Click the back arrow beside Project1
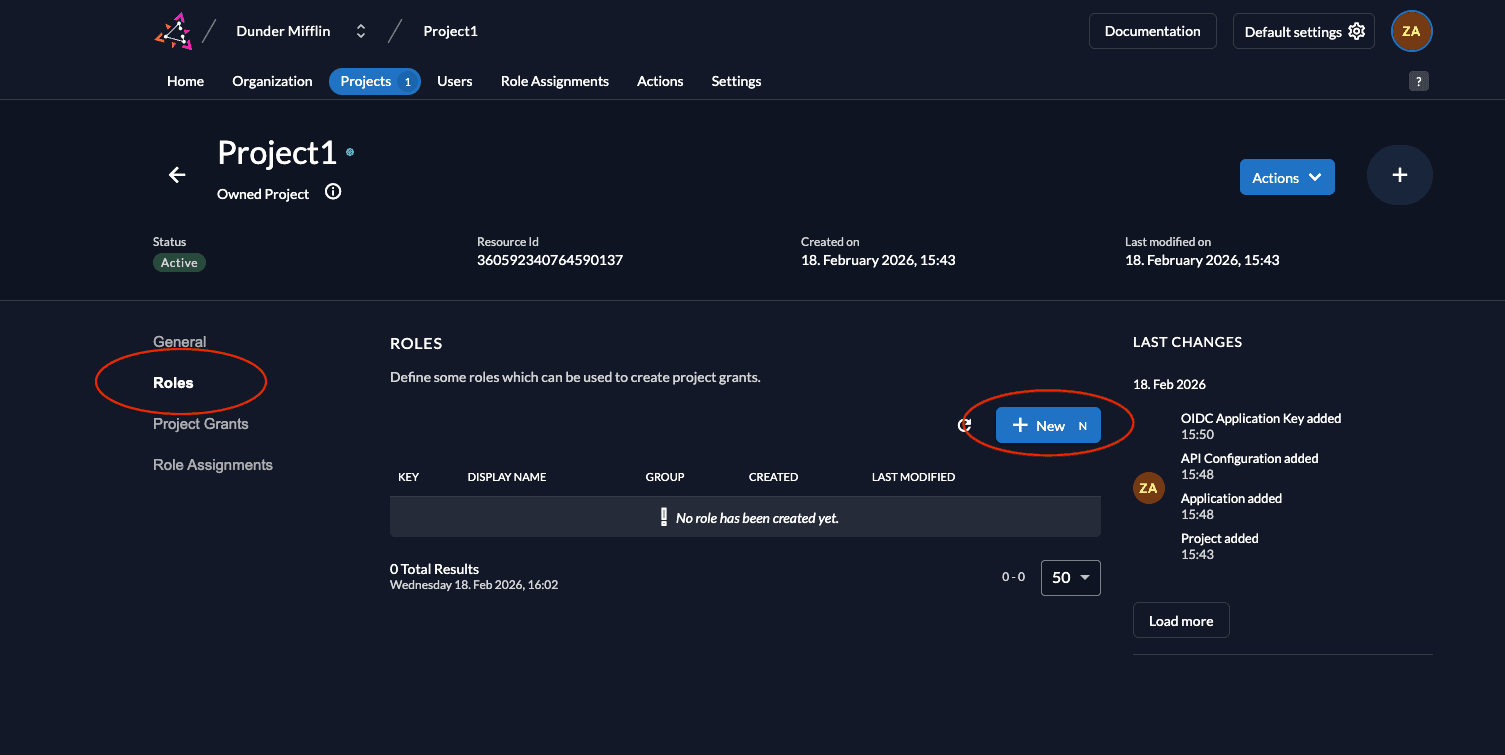The height and width of the screenshot is (755, 1505). (177, 175)
